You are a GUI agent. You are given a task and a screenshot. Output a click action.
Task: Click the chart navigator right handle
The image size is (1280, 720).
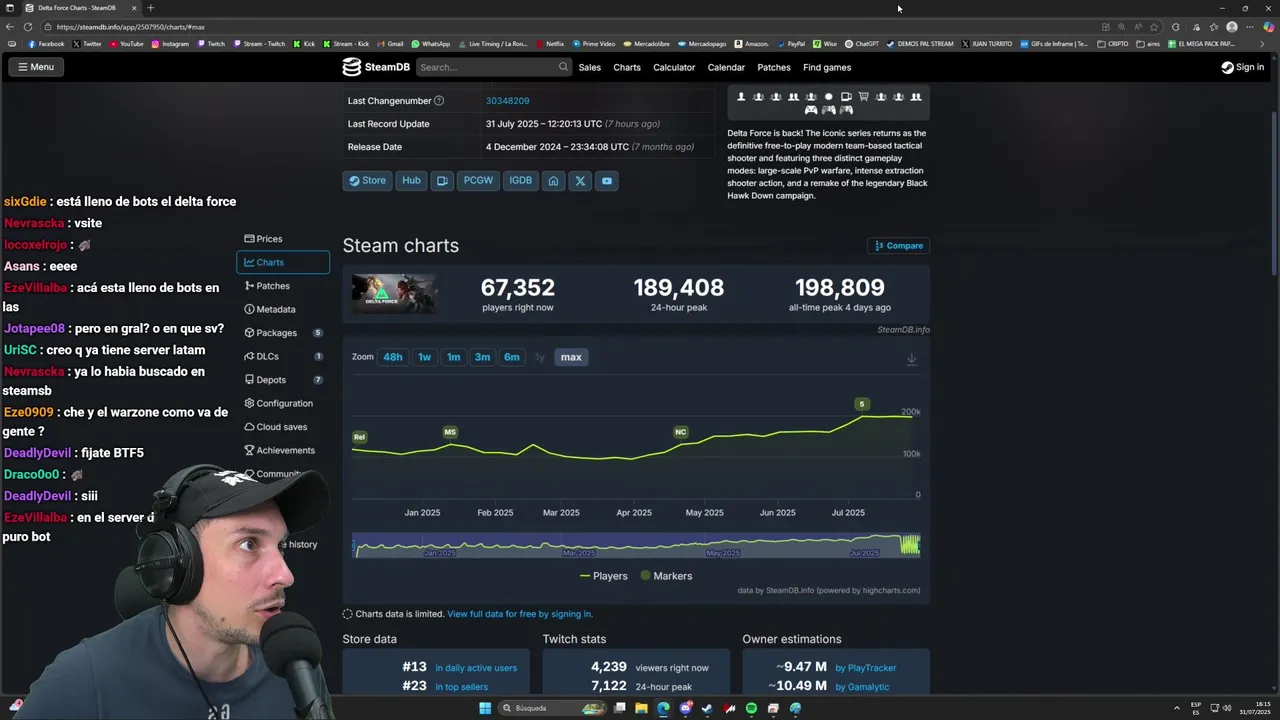[919, 545]
